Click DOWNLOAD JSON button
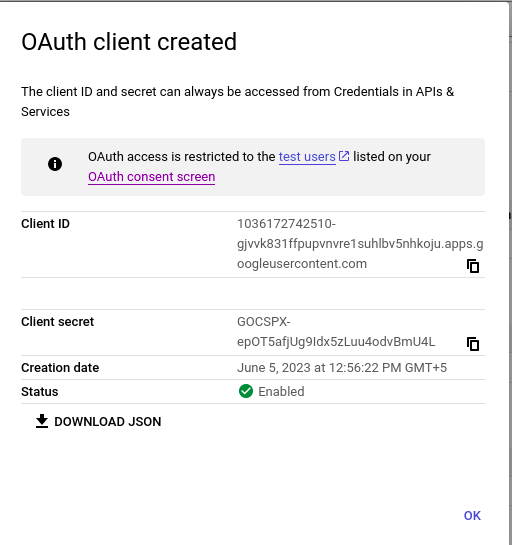 98,422
